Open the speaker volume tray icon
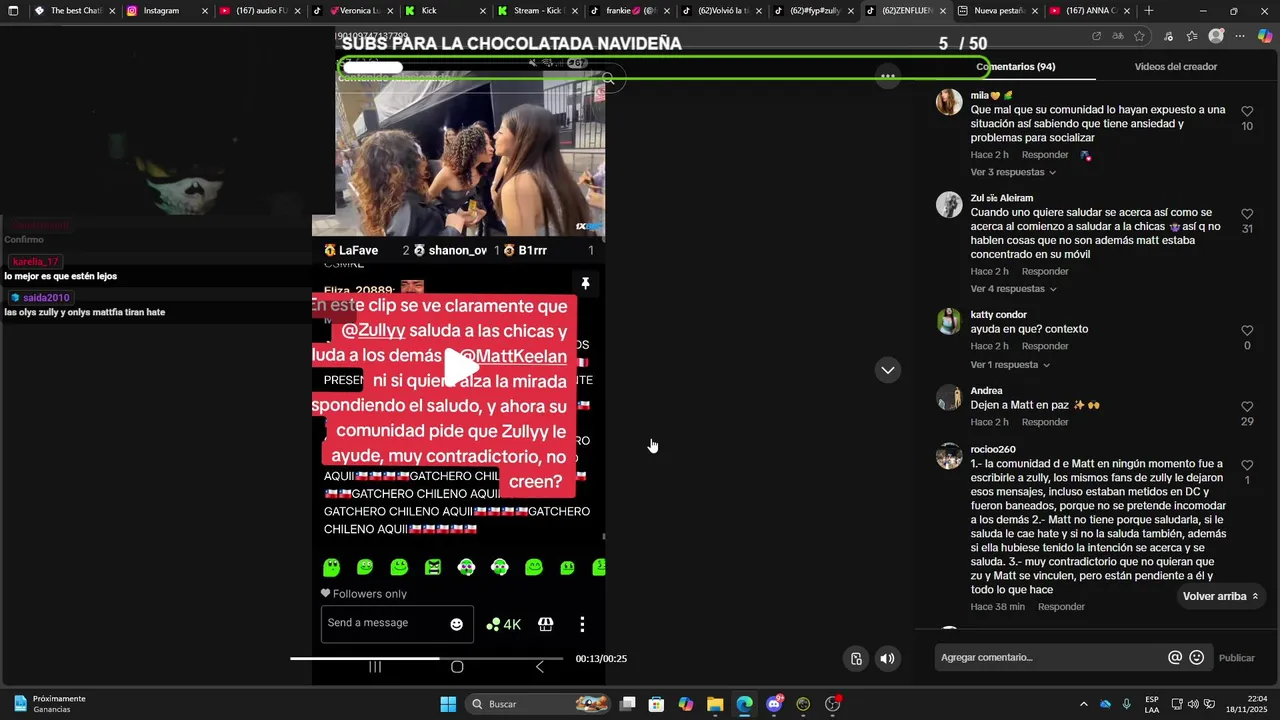The width and height of the screenshot is (1280, 720). point(1193,704)
